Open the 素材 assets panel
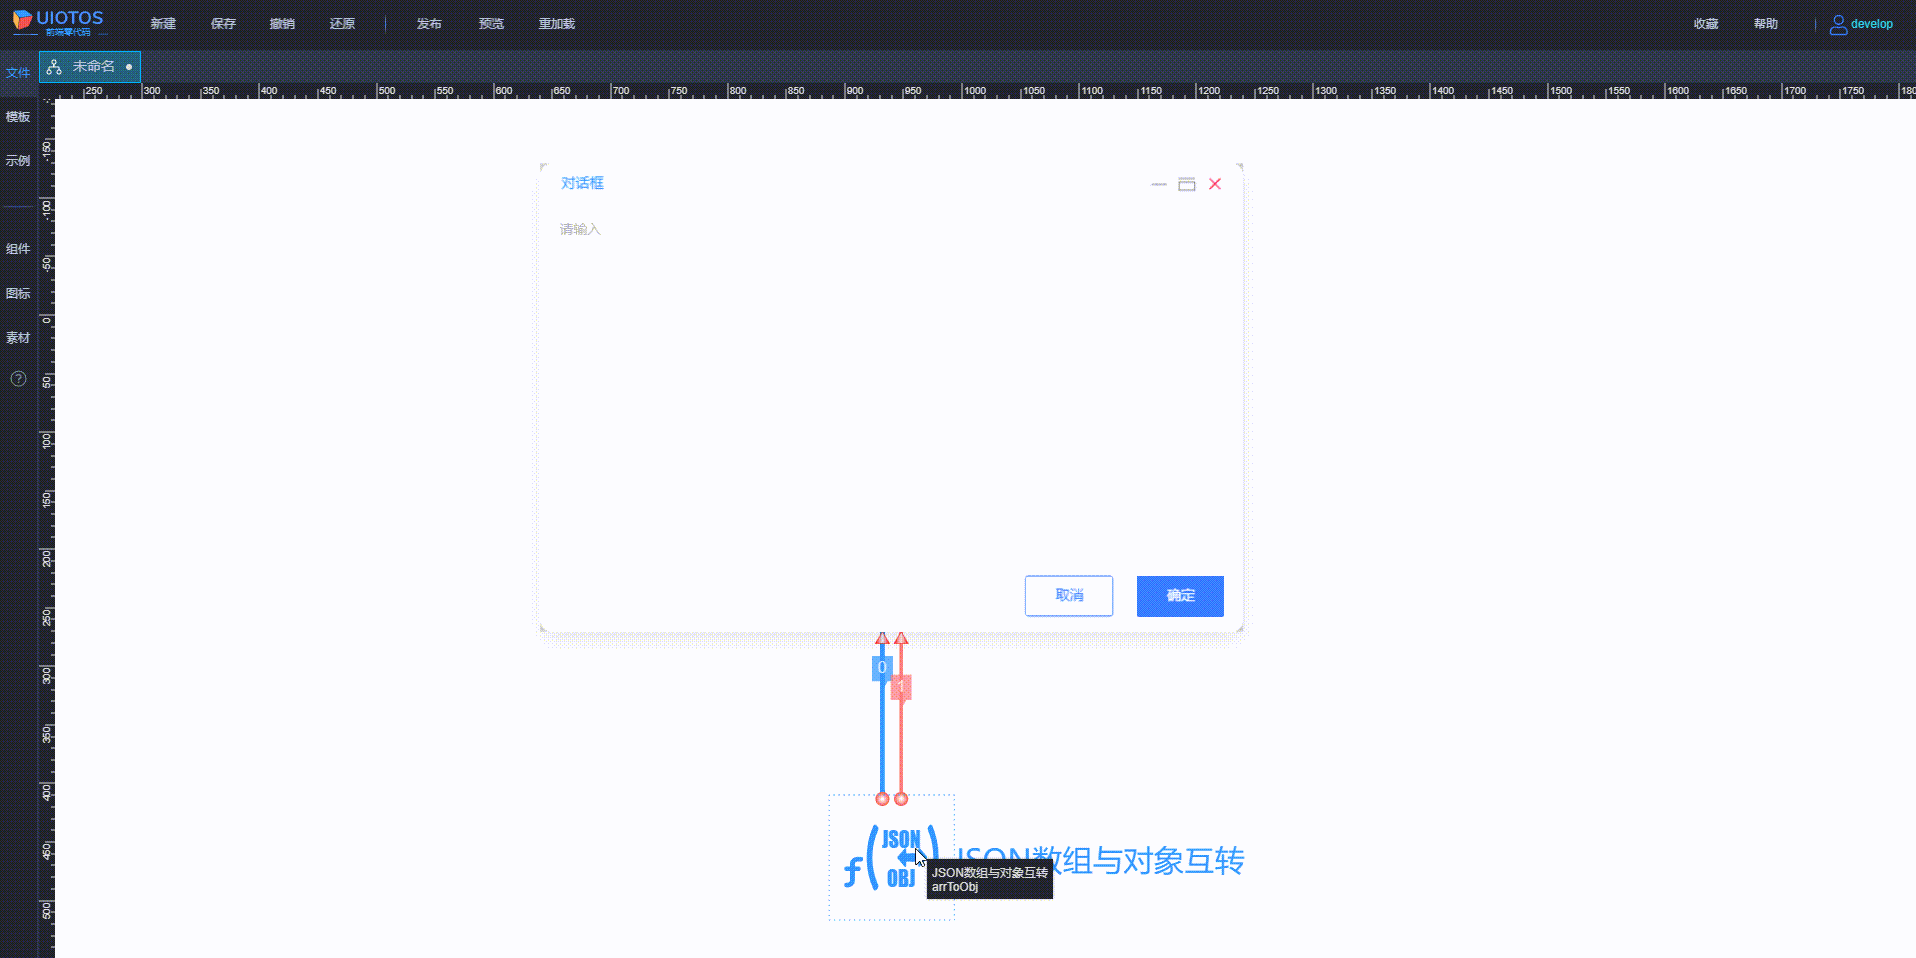 click(x=17, y=337)
